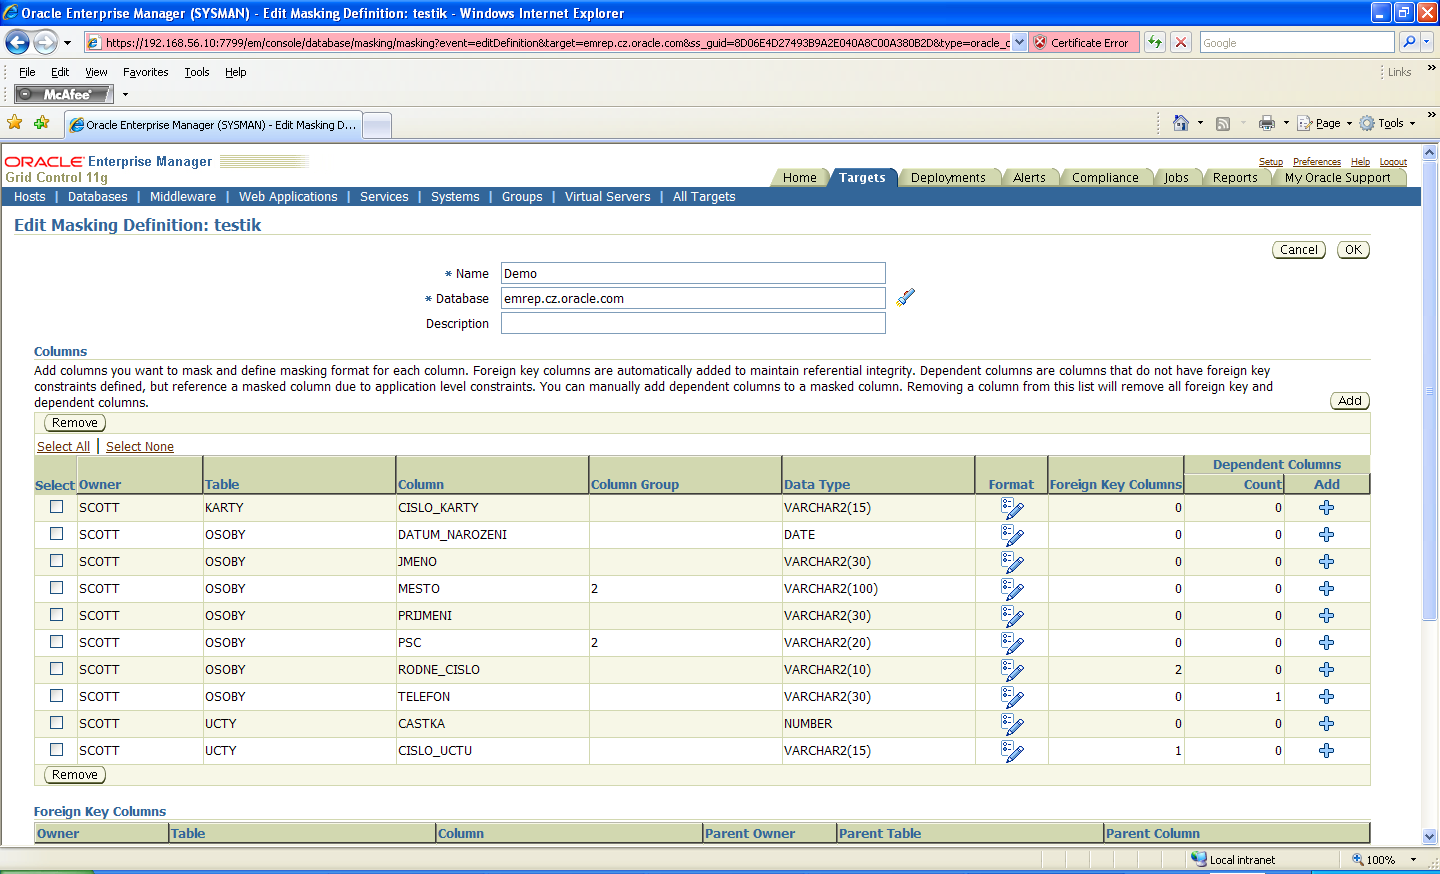
Task: Add dependent column for RODNE_CISLO row
Action: pos(1327,670)
